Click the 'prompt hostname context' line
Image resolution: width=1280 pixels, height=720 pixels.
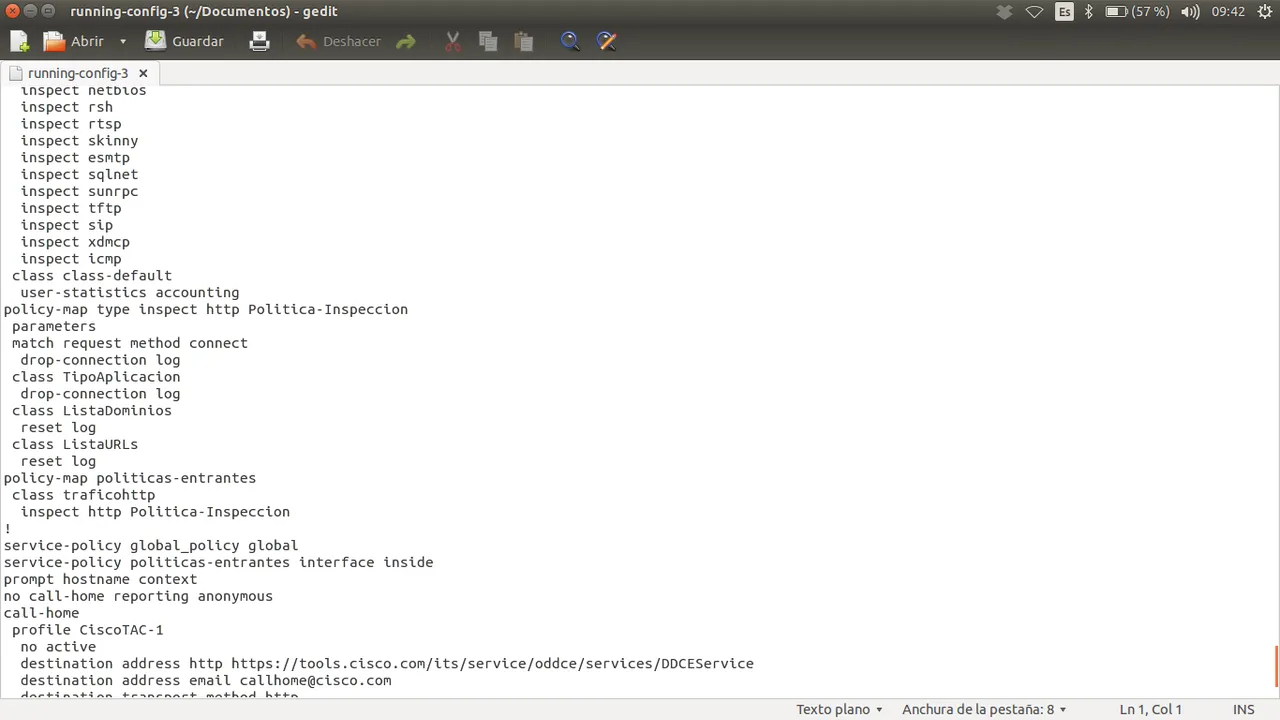pos(100,579)
